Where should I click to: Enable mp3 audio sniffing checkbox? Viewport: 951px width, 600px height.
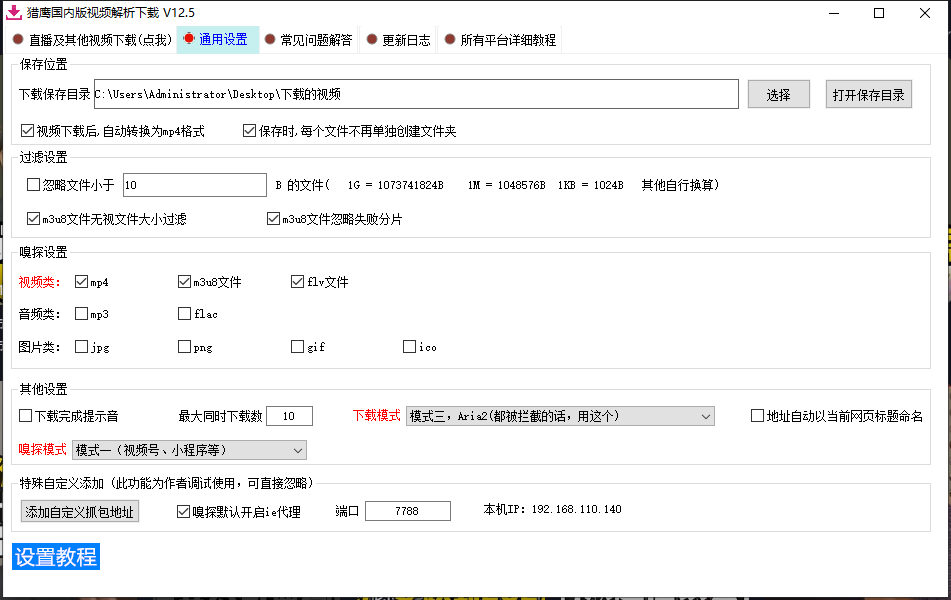point(82,314)
